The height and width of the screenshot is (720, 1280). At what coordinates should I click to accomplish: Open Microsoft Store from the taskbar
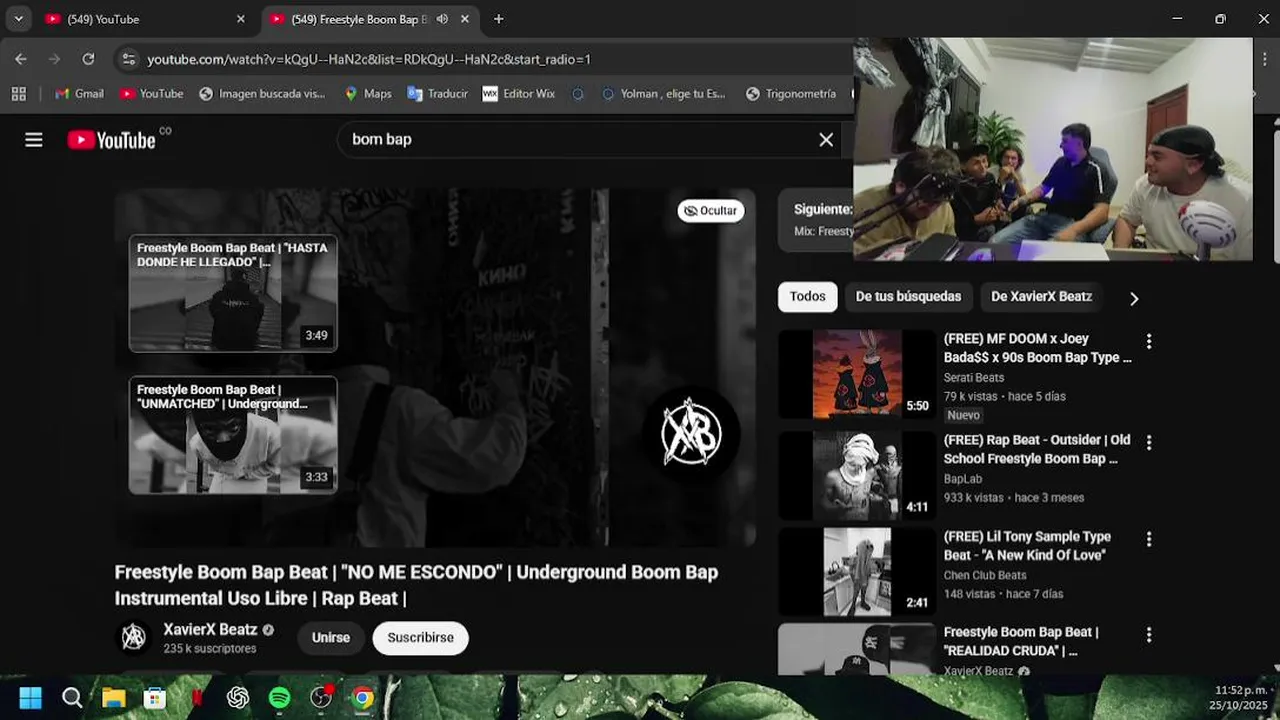coord(155,698)
